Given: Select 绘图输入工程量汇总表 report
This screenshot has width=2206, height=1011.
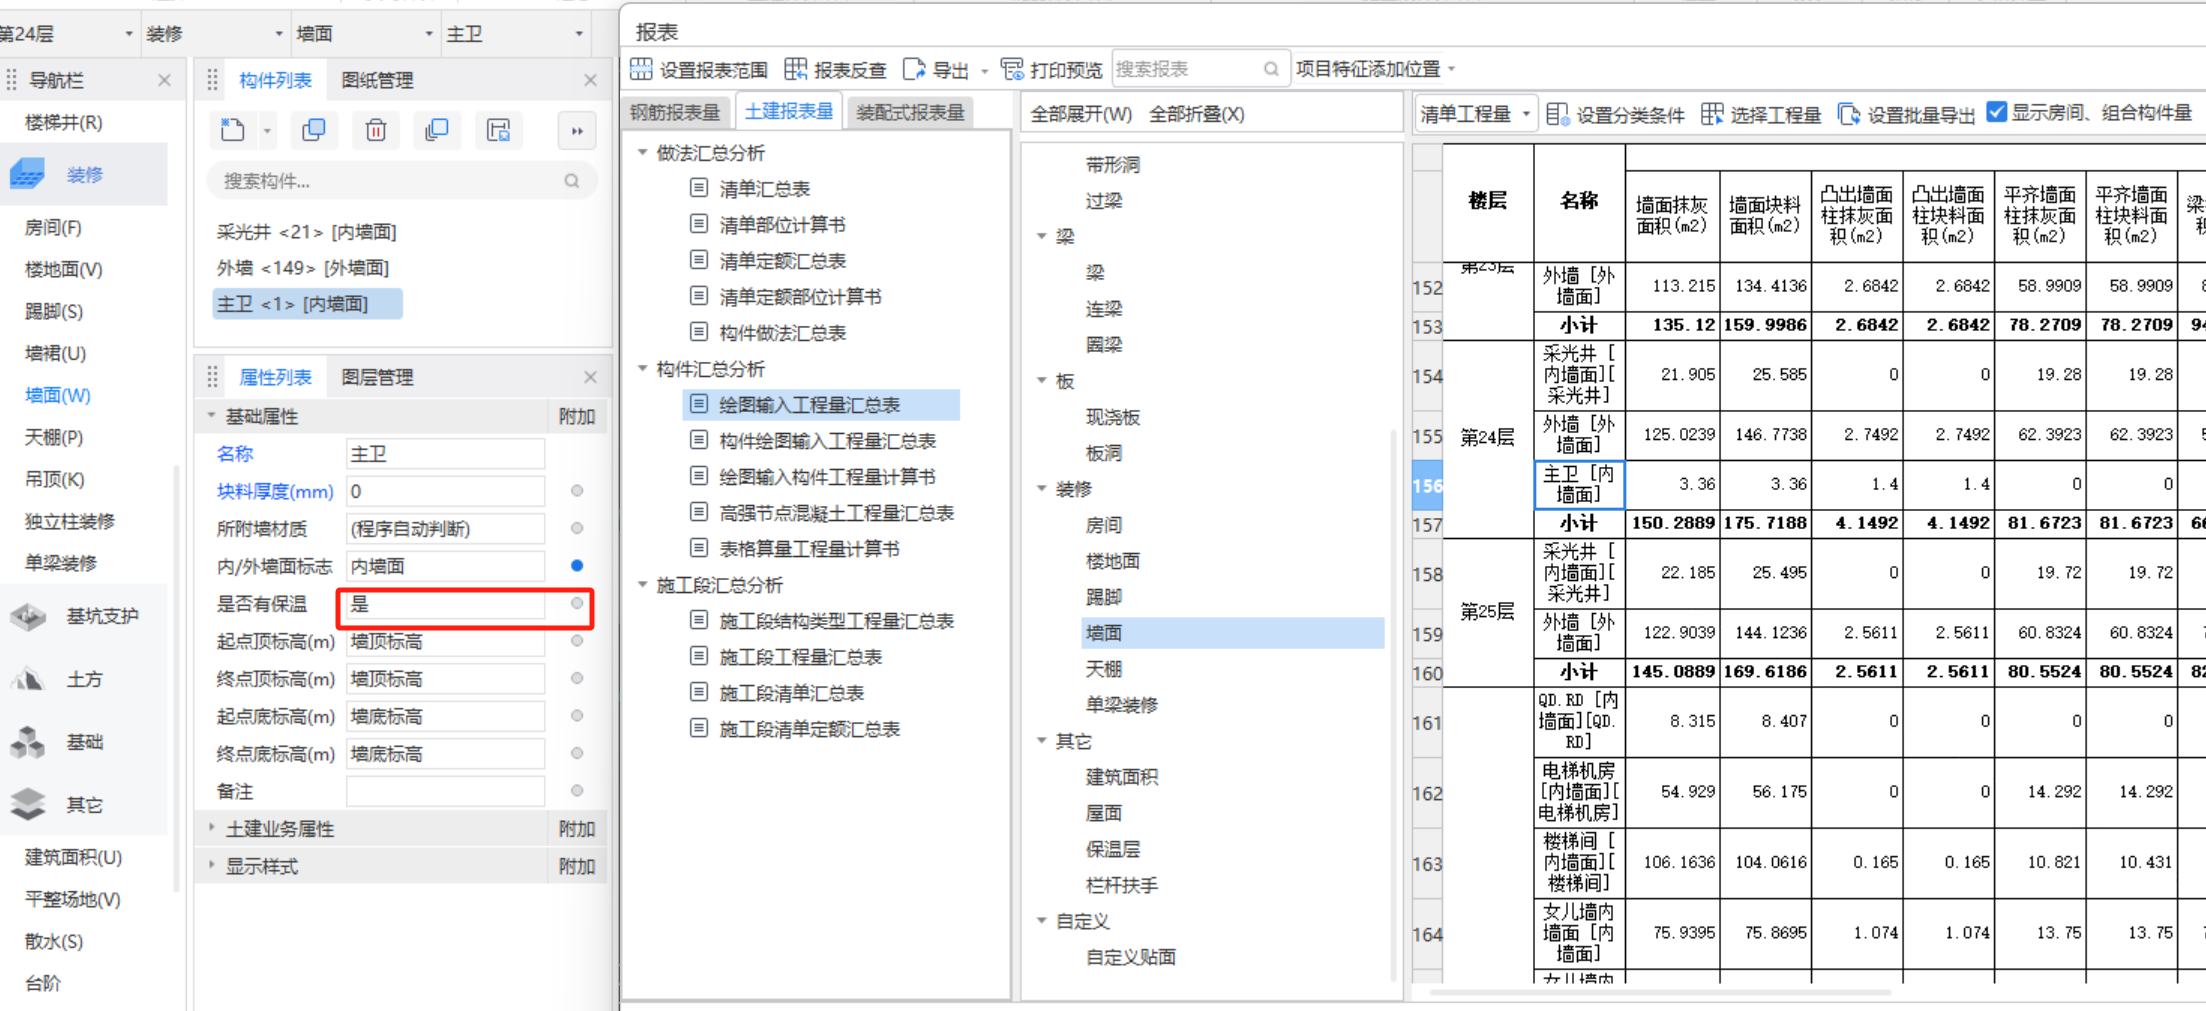Looking at the screenshot, I should [821, 404].
